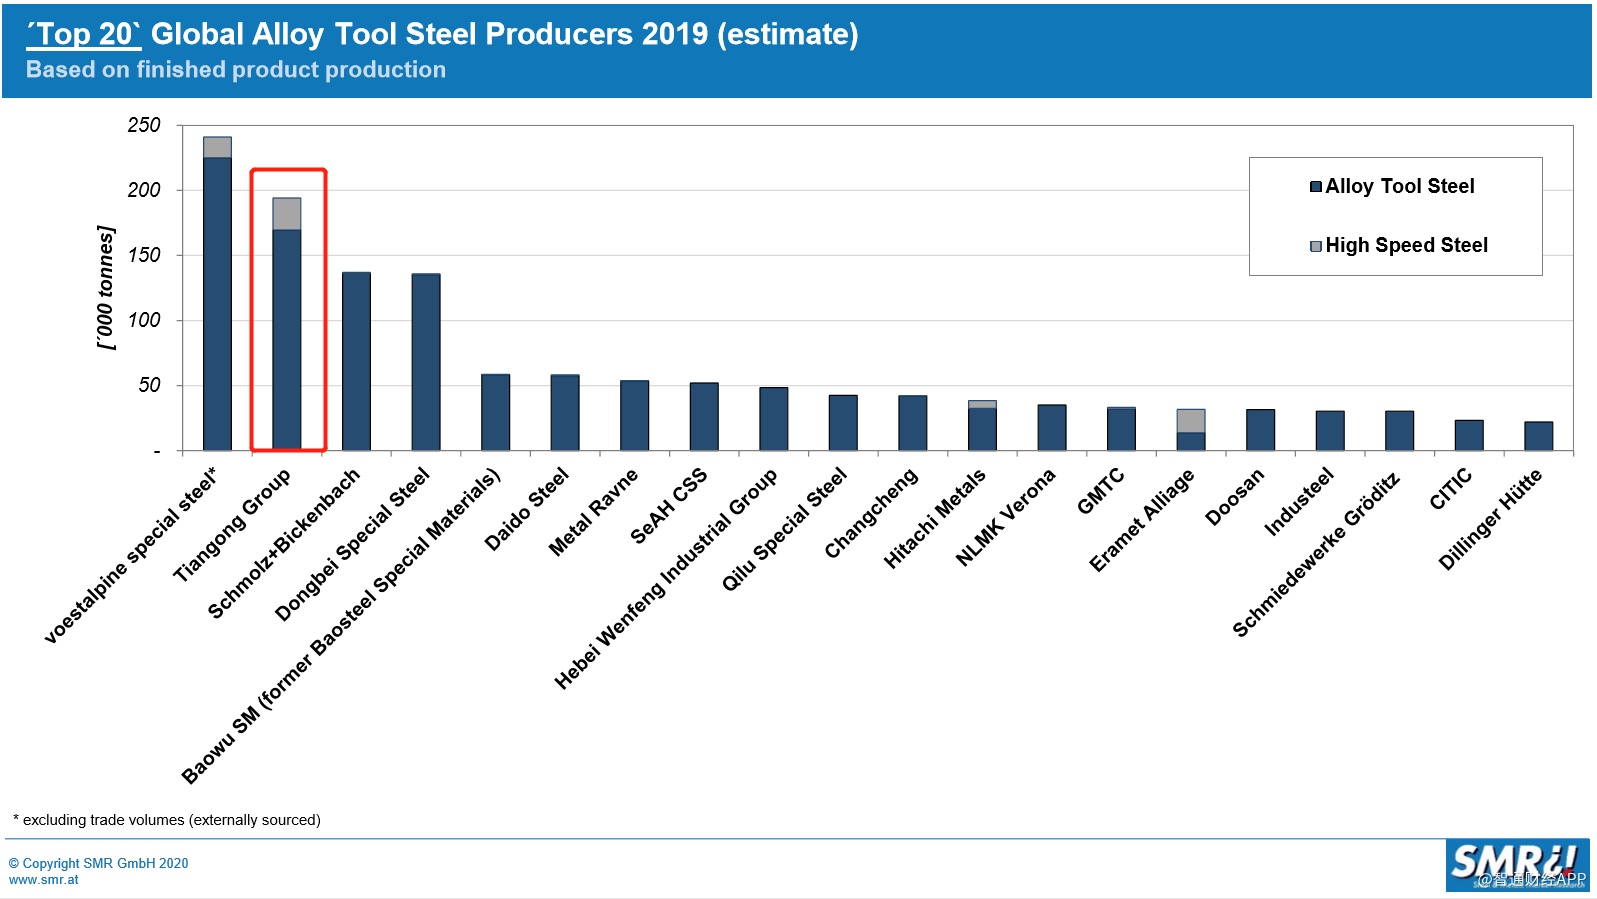The image size is (1597, 899).
Task: Click the Schmolz+Bickenbach bar
Action: coord(356,361)
